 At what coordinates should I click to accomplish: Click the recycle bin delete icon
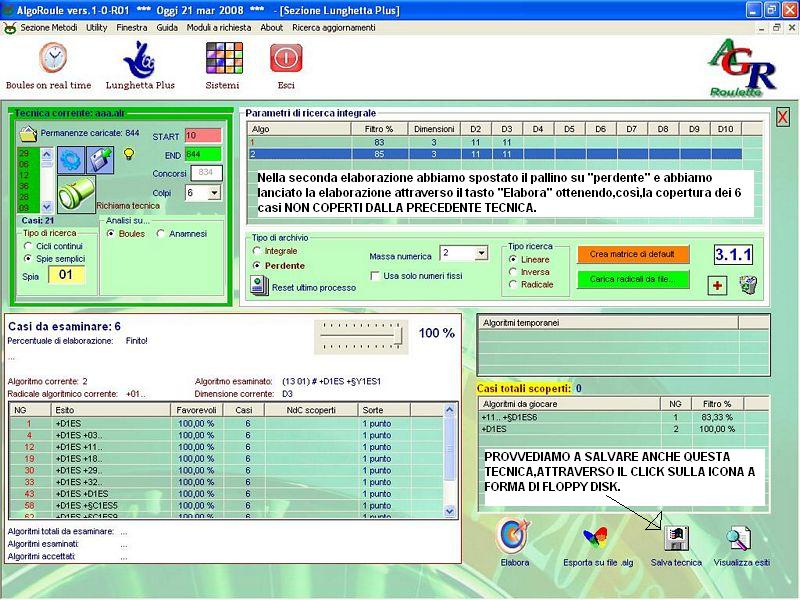pyautogui.click(x=748, y=285)
